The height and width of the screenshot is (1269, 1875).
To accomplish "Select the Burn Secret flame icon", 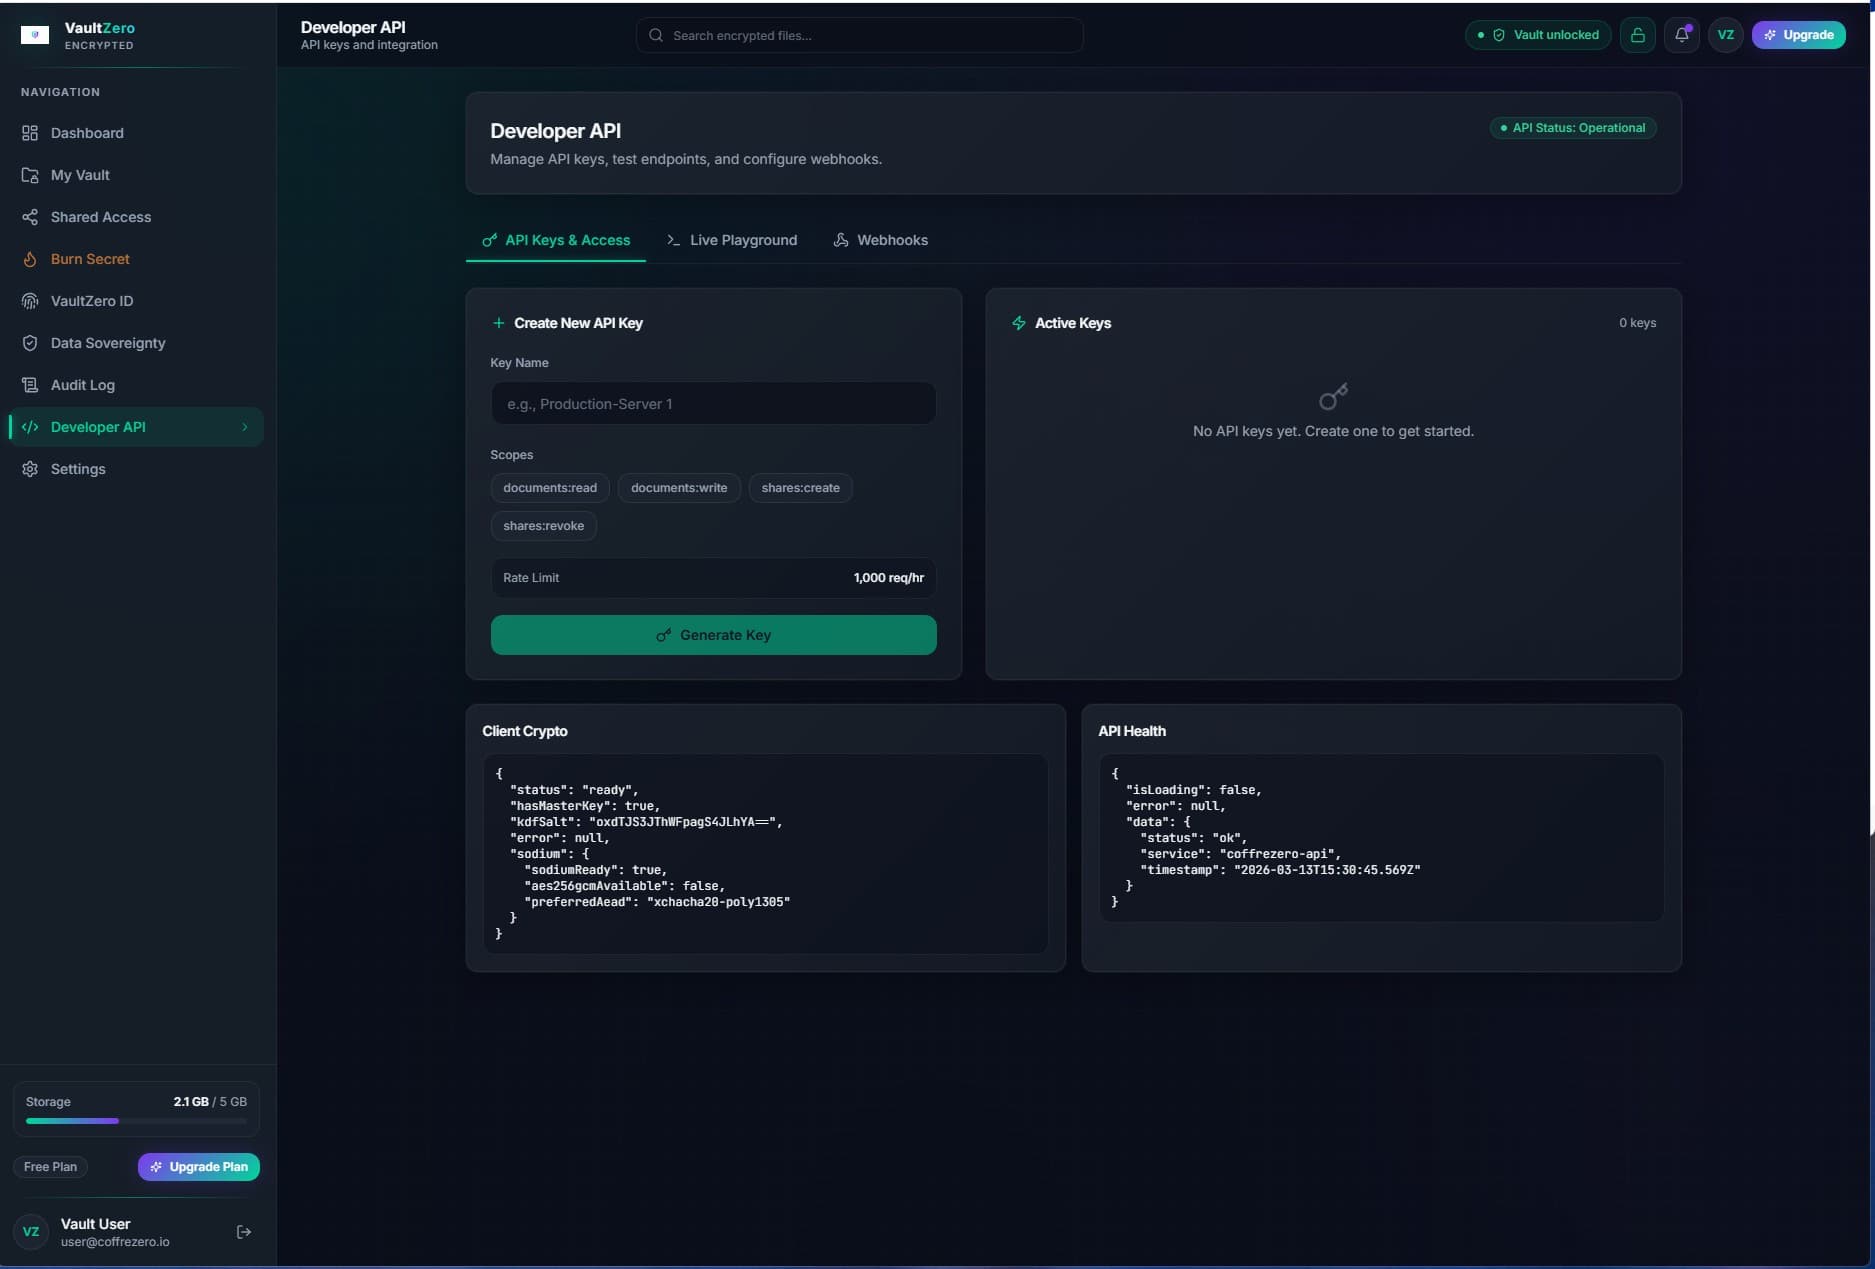I will point(31,259).
